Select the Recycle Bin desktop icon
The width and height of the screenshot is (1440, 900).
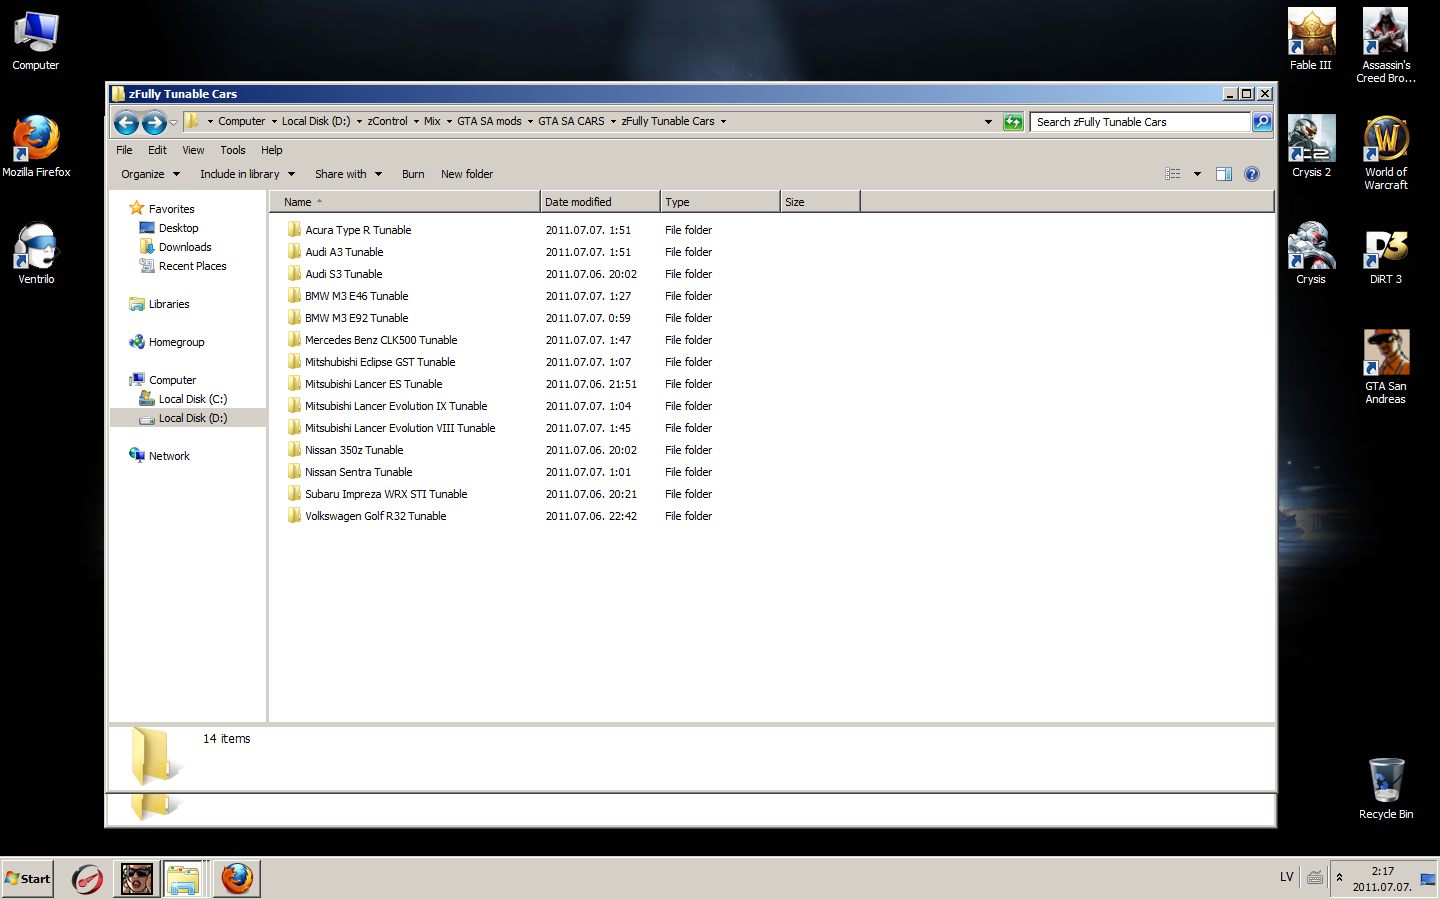coord(1386,789)
